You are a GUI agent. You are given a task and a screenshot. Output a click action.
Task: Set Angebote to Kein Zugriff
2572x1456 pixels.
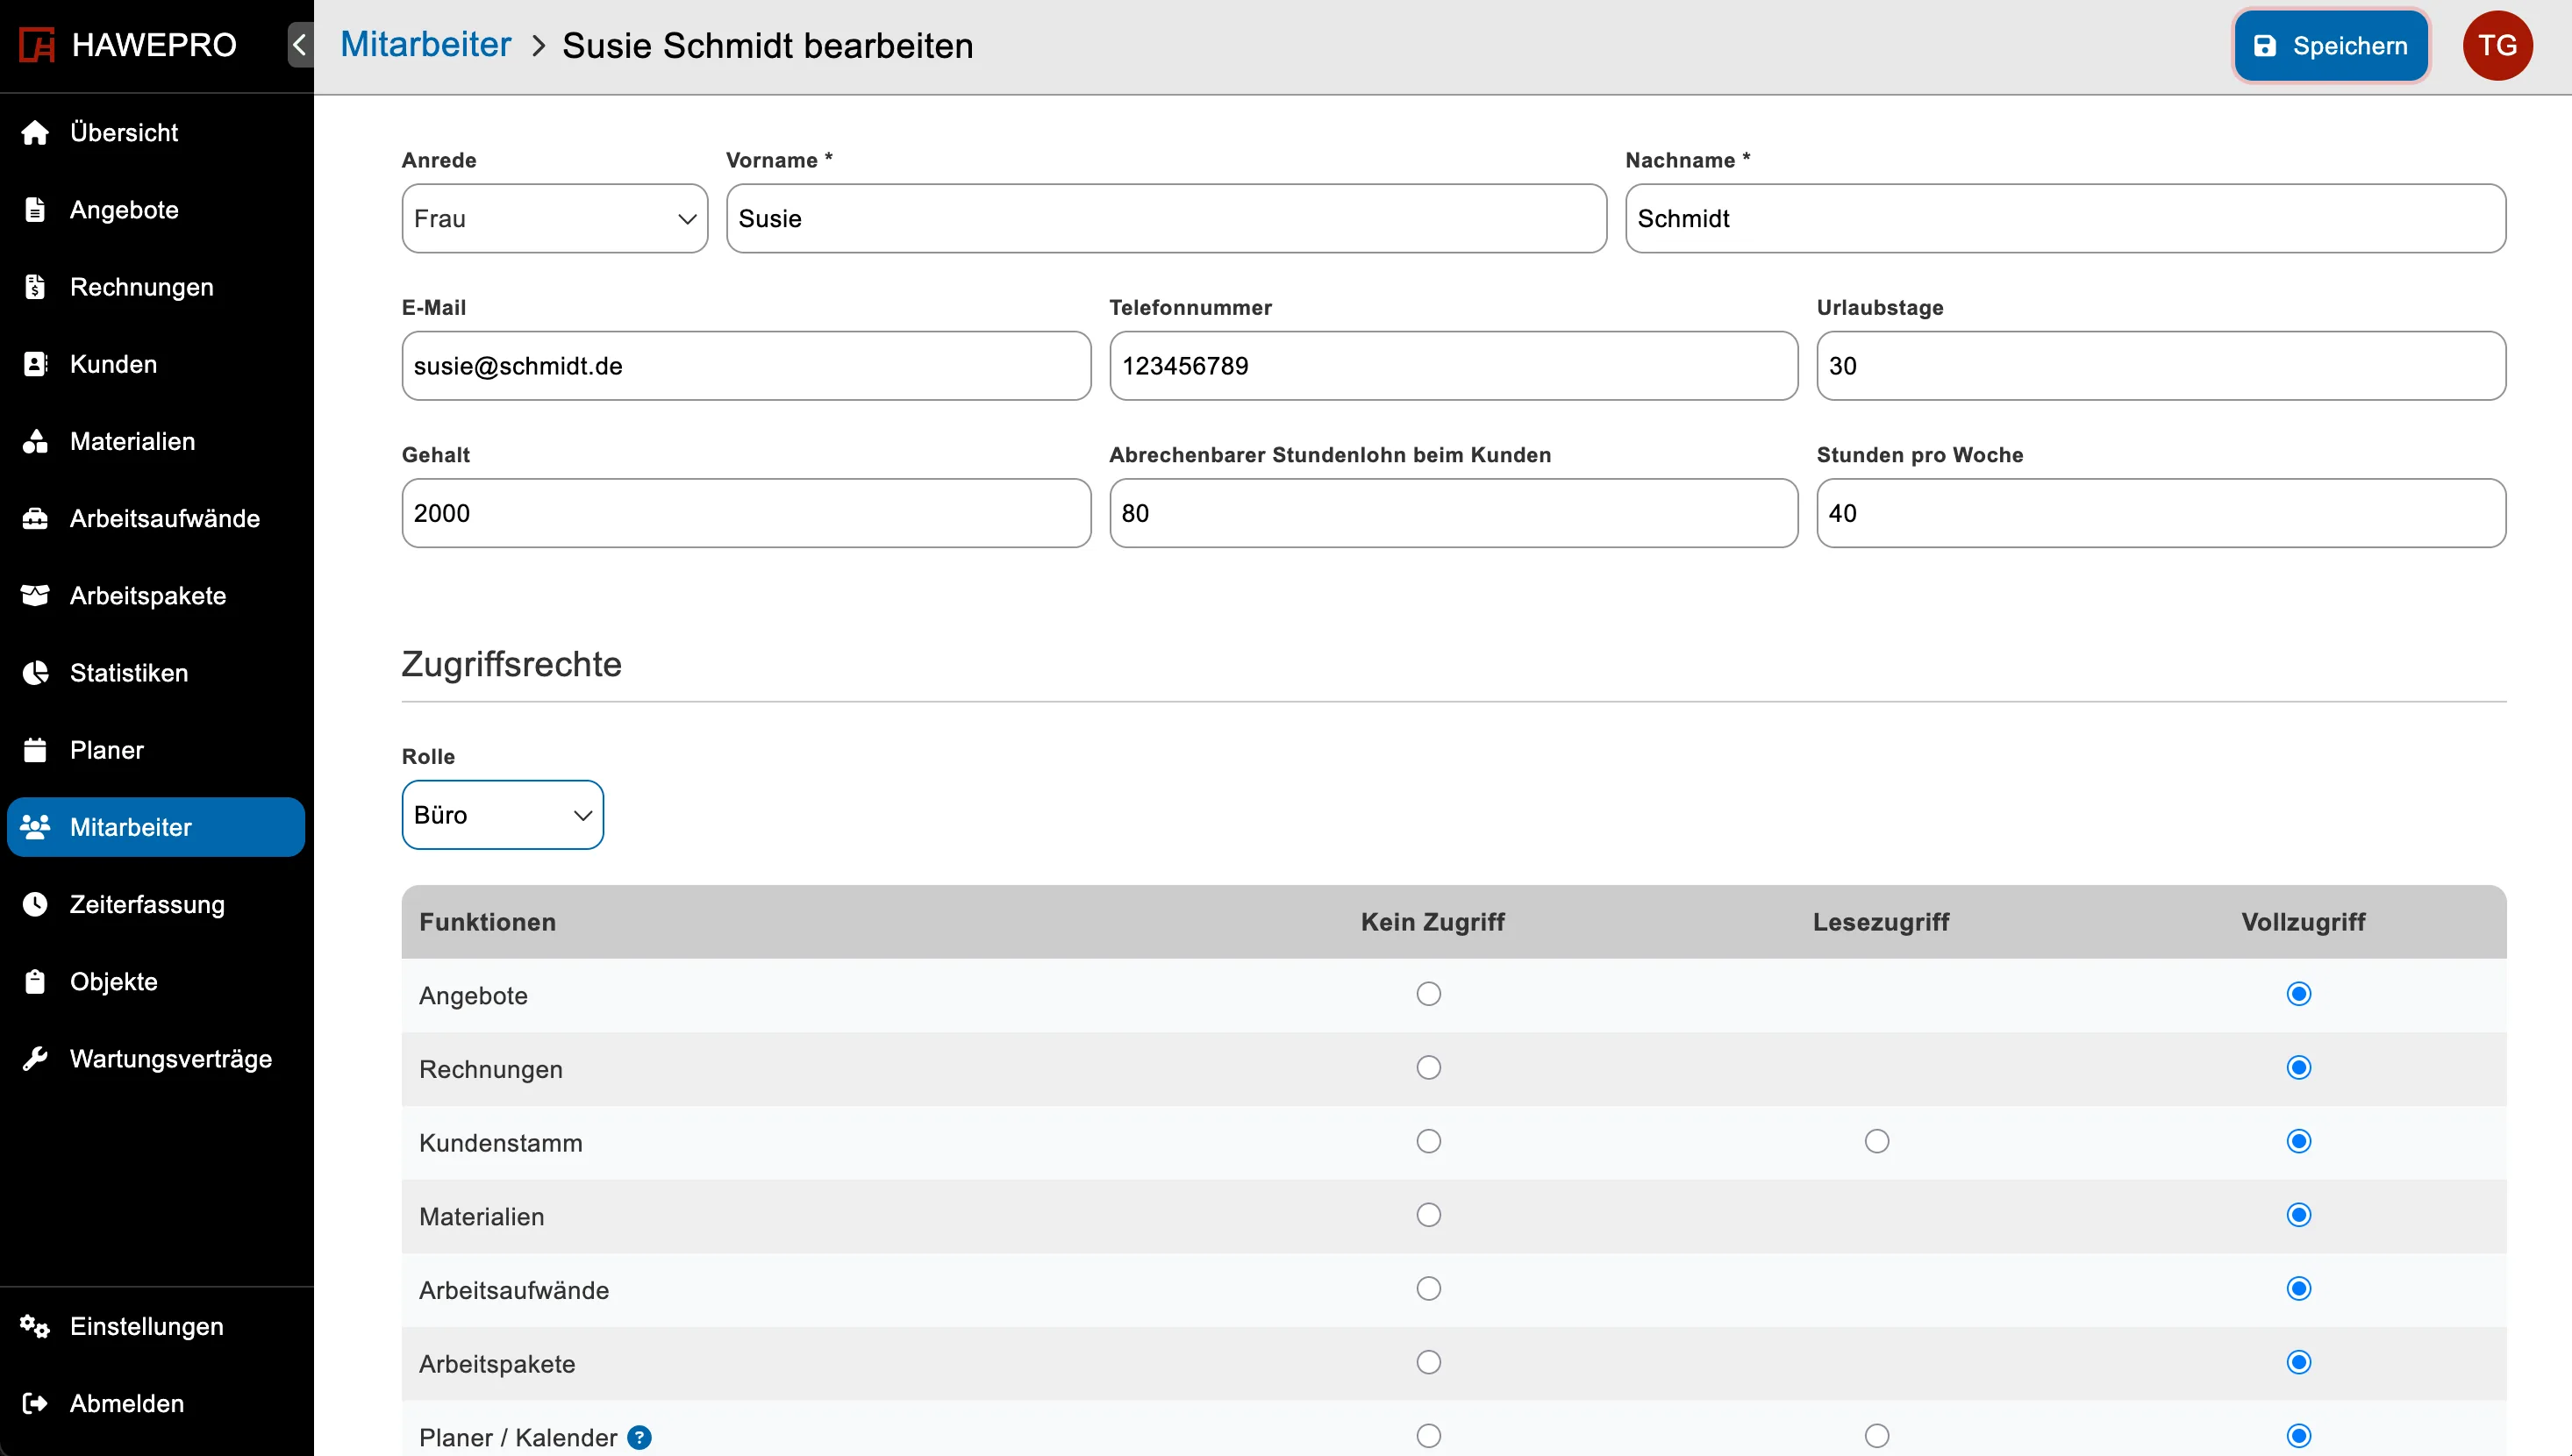coord(1428,994)
